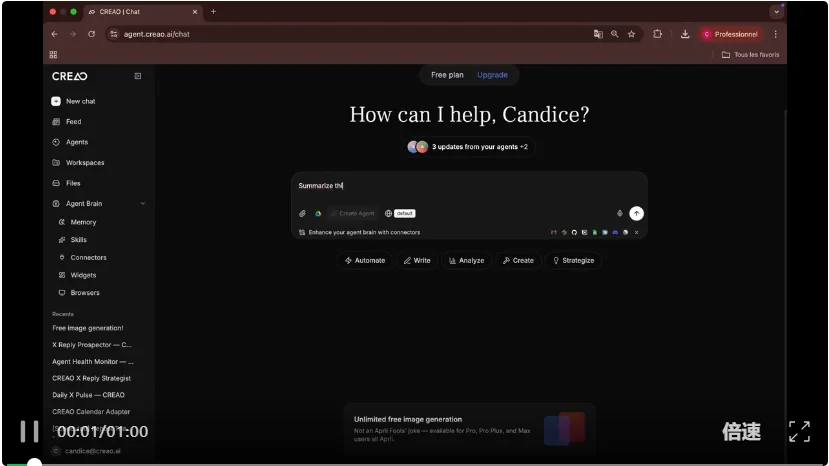
Task: Toggle video play/pause control
Action: (x=29, y=431)
